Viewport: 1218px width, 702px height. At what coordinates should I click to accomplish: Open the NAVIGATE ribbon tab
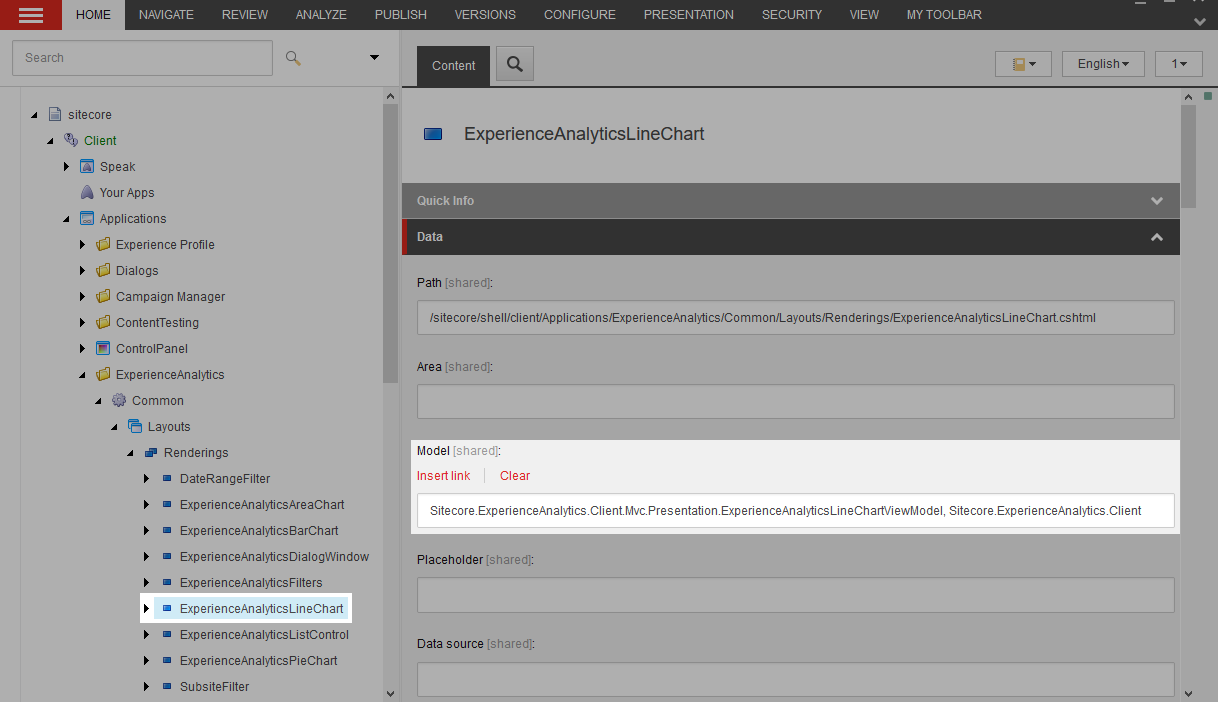coord(166,15)
